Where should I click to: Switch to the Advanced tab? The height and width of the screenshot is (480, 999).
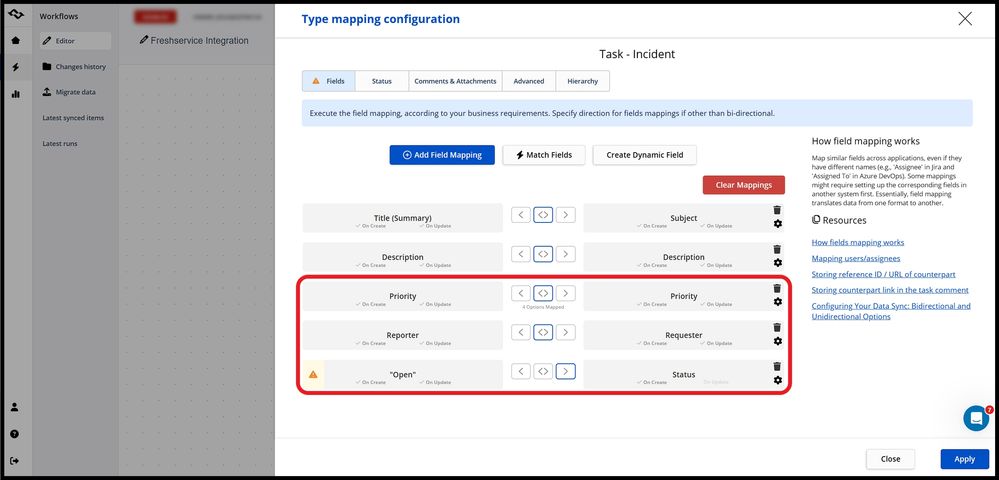tap(529, 81)
